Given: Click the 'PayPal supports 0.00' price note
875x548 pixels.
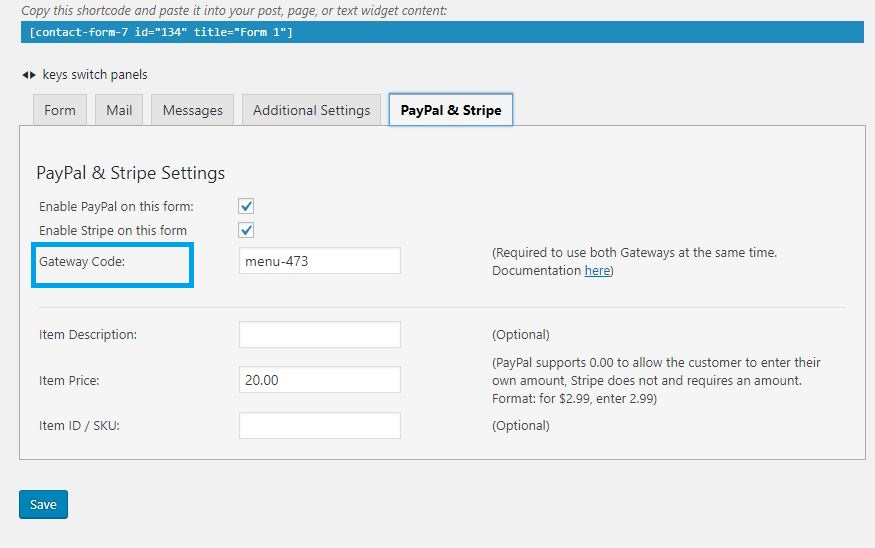Looking at the screenshot, I should 656,381.
